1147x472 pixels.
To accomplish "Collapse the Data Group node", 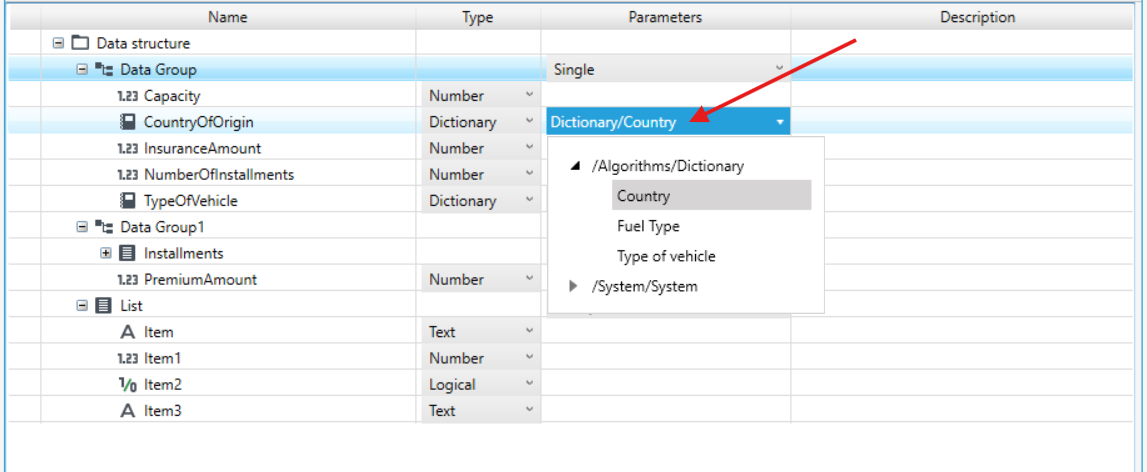I will pyautogui.click(x=82, y=70).
